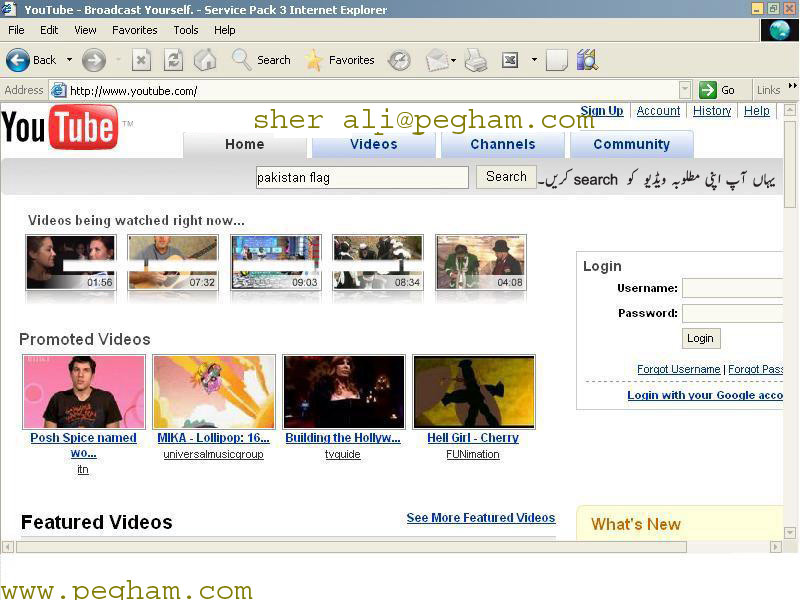Viewport: 800px width, 600px height.
Task: Open the 07:32 guitar video thumbnail
Action: tap(173, 262)
